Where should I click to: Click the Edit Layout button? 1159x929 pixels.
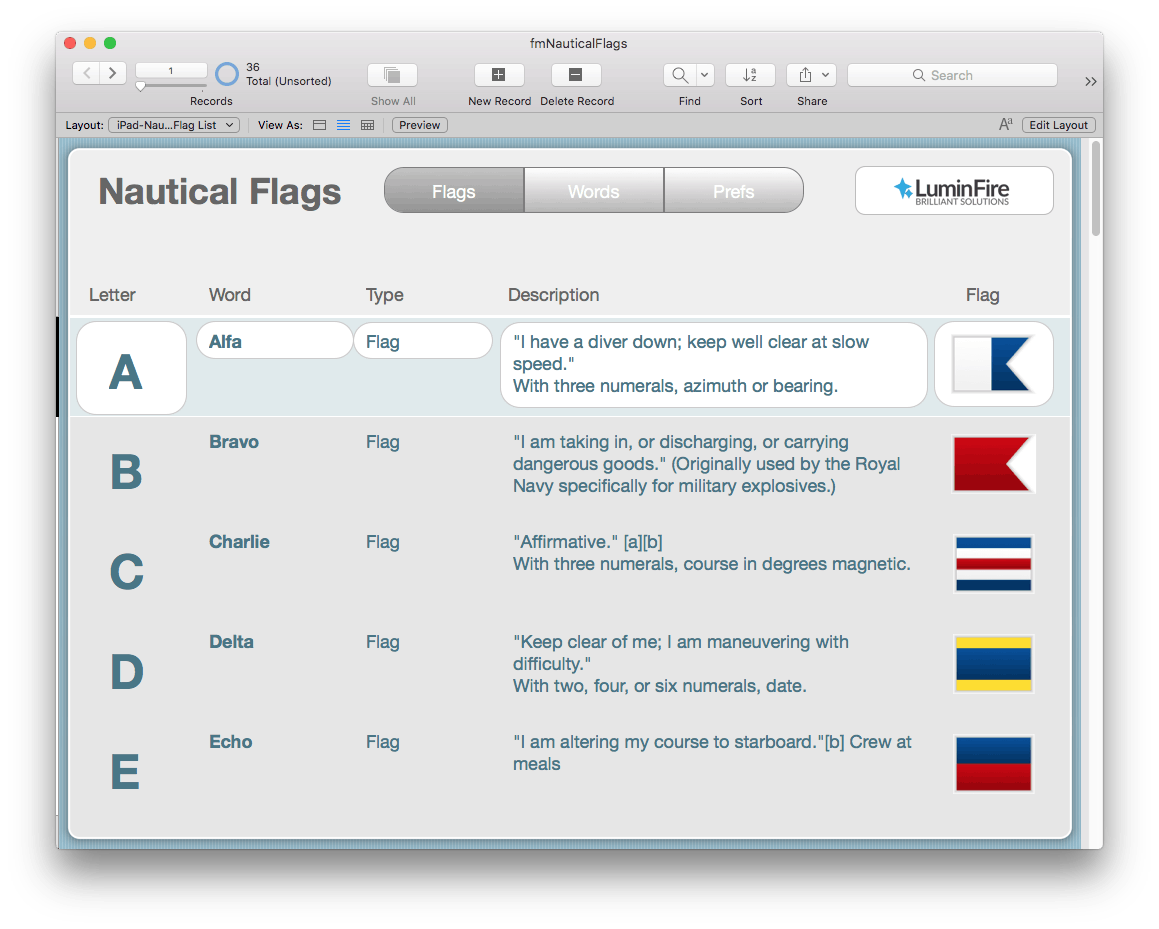coord(1058,125)
